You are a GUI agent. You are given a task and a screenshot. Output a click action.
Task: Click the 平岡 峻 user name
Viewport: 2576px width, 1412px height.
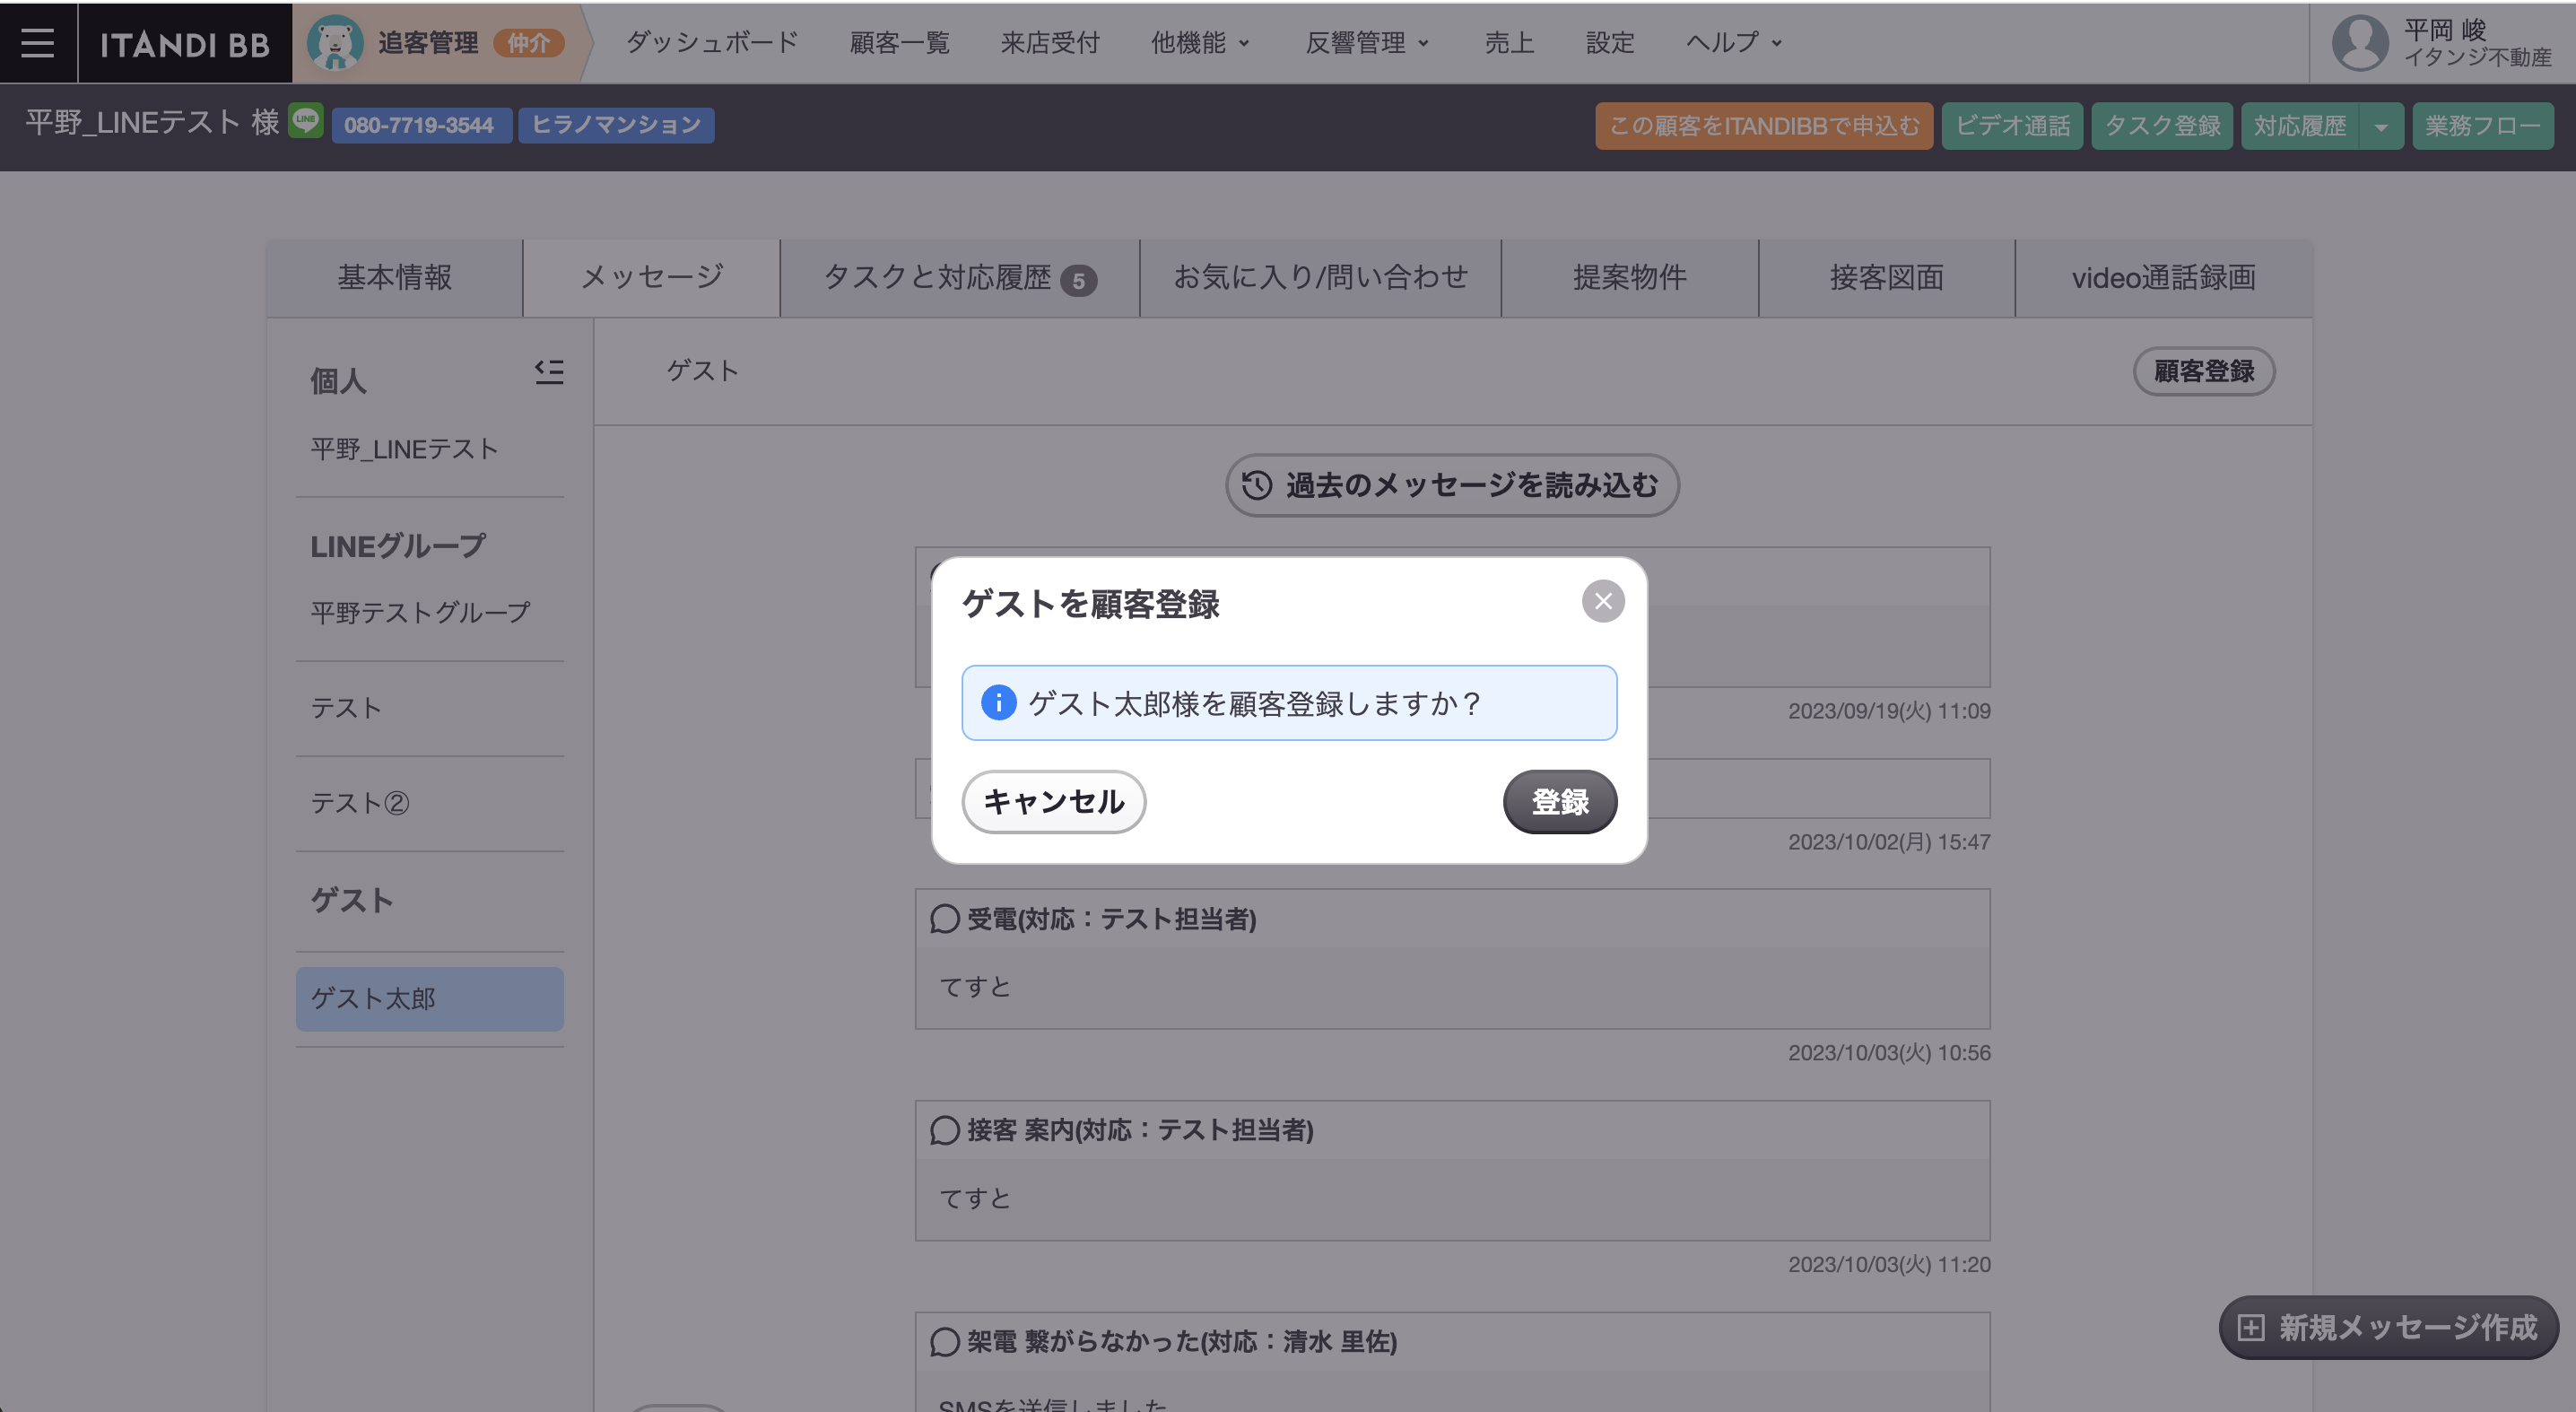[2445, 30]
